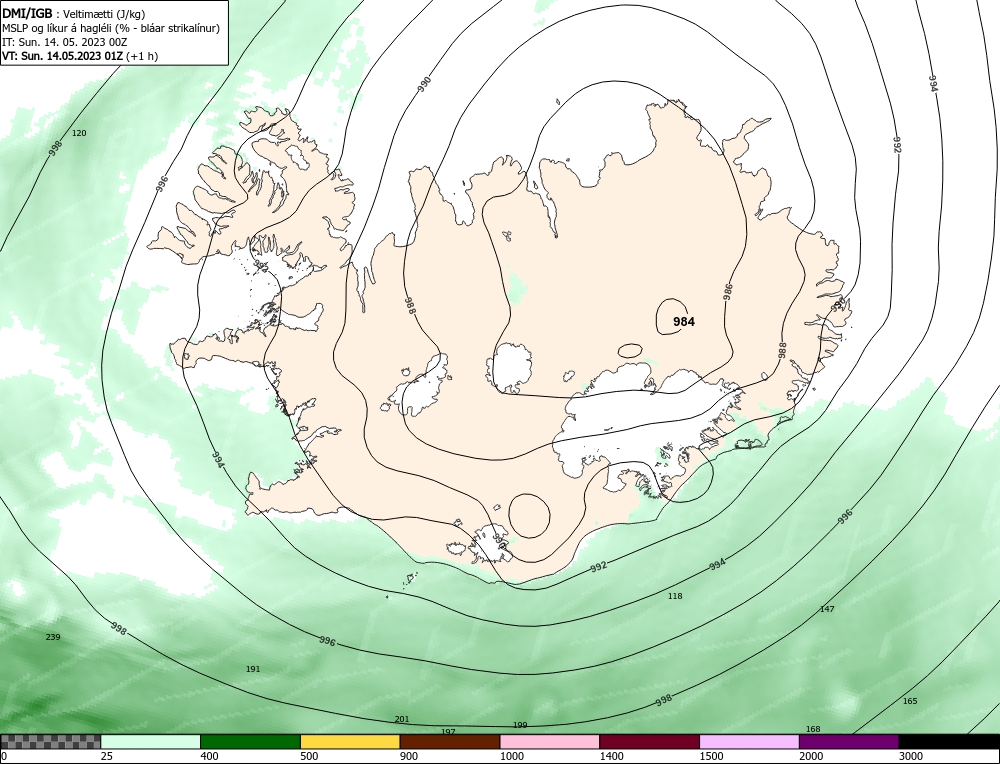1000x764 pixels.
Task: Click the 990 isobar label north of Iceland
Action: coord(425,84)
